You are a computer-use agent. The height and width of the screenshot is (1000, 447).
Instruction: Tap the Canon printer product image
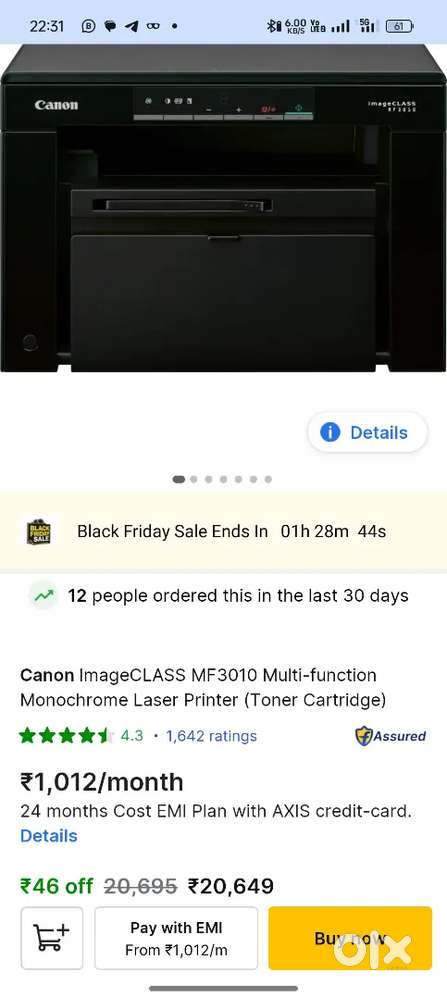tap(223, 208)
